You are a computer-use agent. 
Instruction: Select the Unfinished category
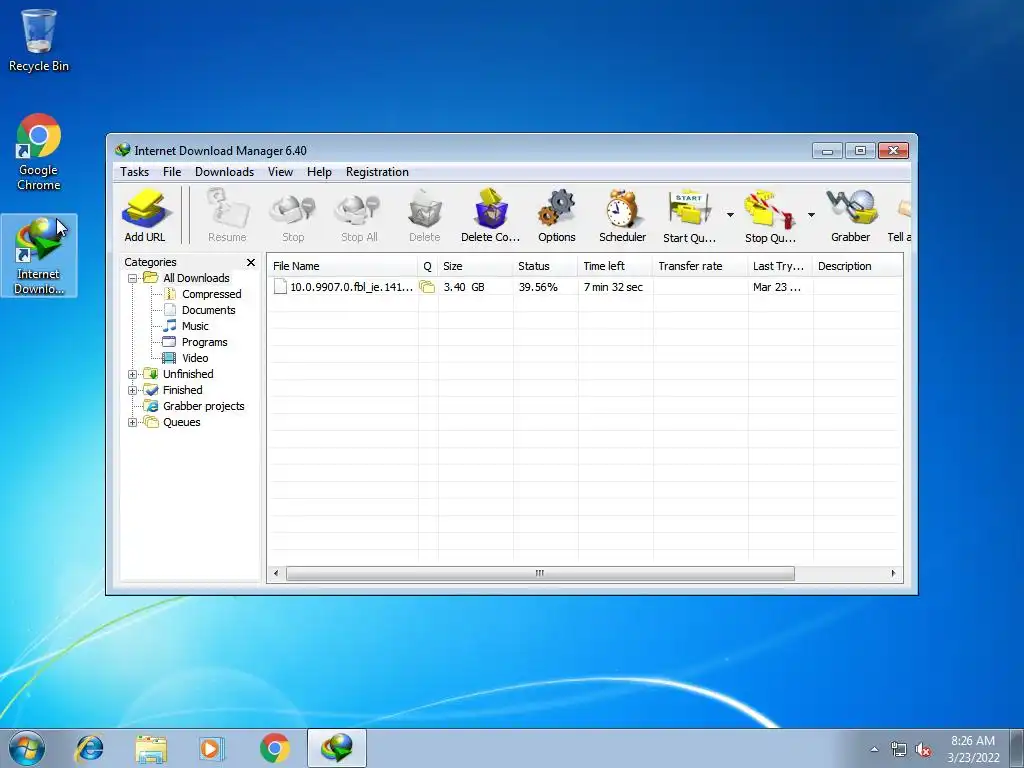tap(188, 374)
